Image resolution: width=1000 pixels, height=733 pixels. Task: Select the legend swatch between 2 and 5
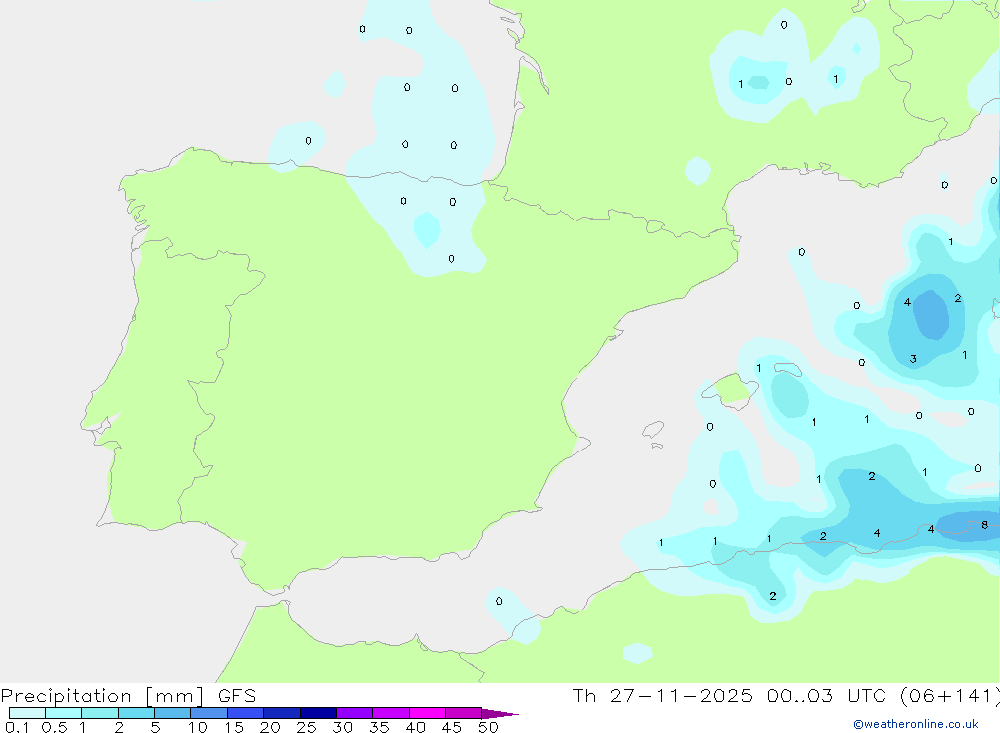(x=136, y=713)
